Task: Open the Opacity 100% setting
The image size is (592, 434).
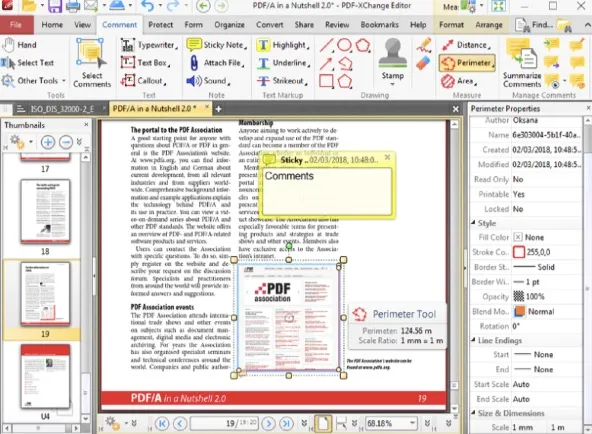Action: coord(546,297)
